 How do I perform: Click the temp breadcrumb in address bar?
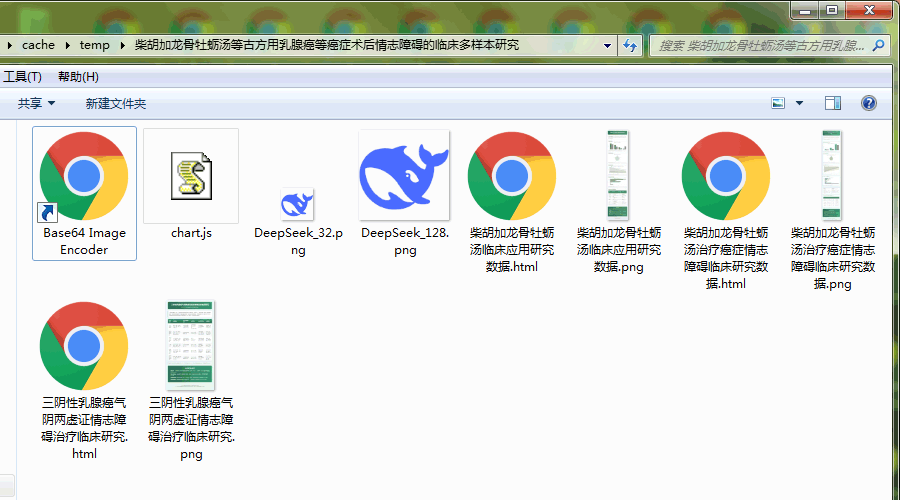pyautogui.click(x=94, y=45)
